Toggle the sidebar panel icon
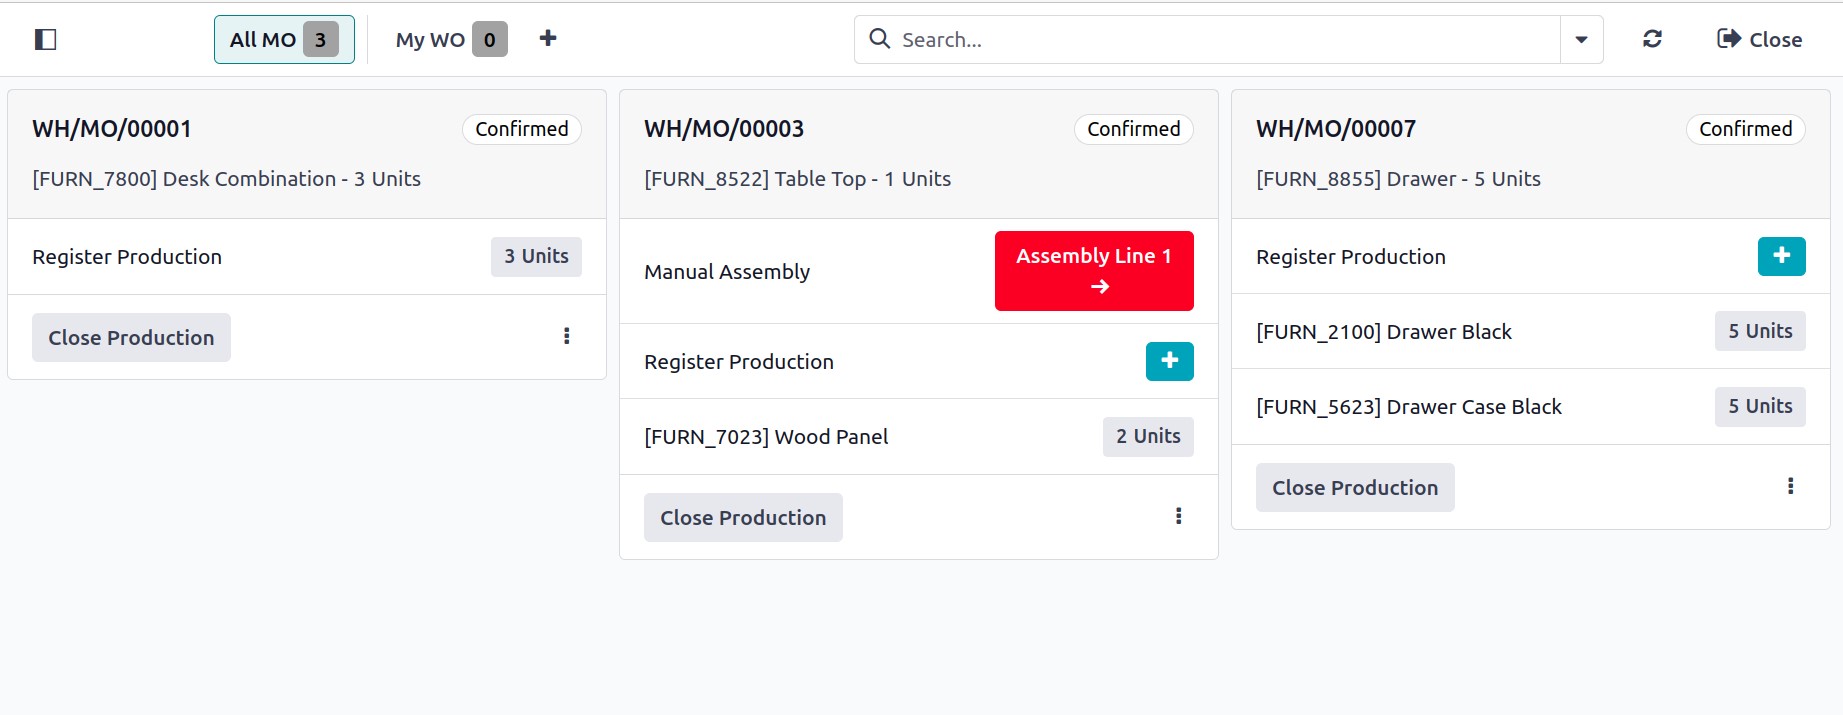 coord(45,39)
